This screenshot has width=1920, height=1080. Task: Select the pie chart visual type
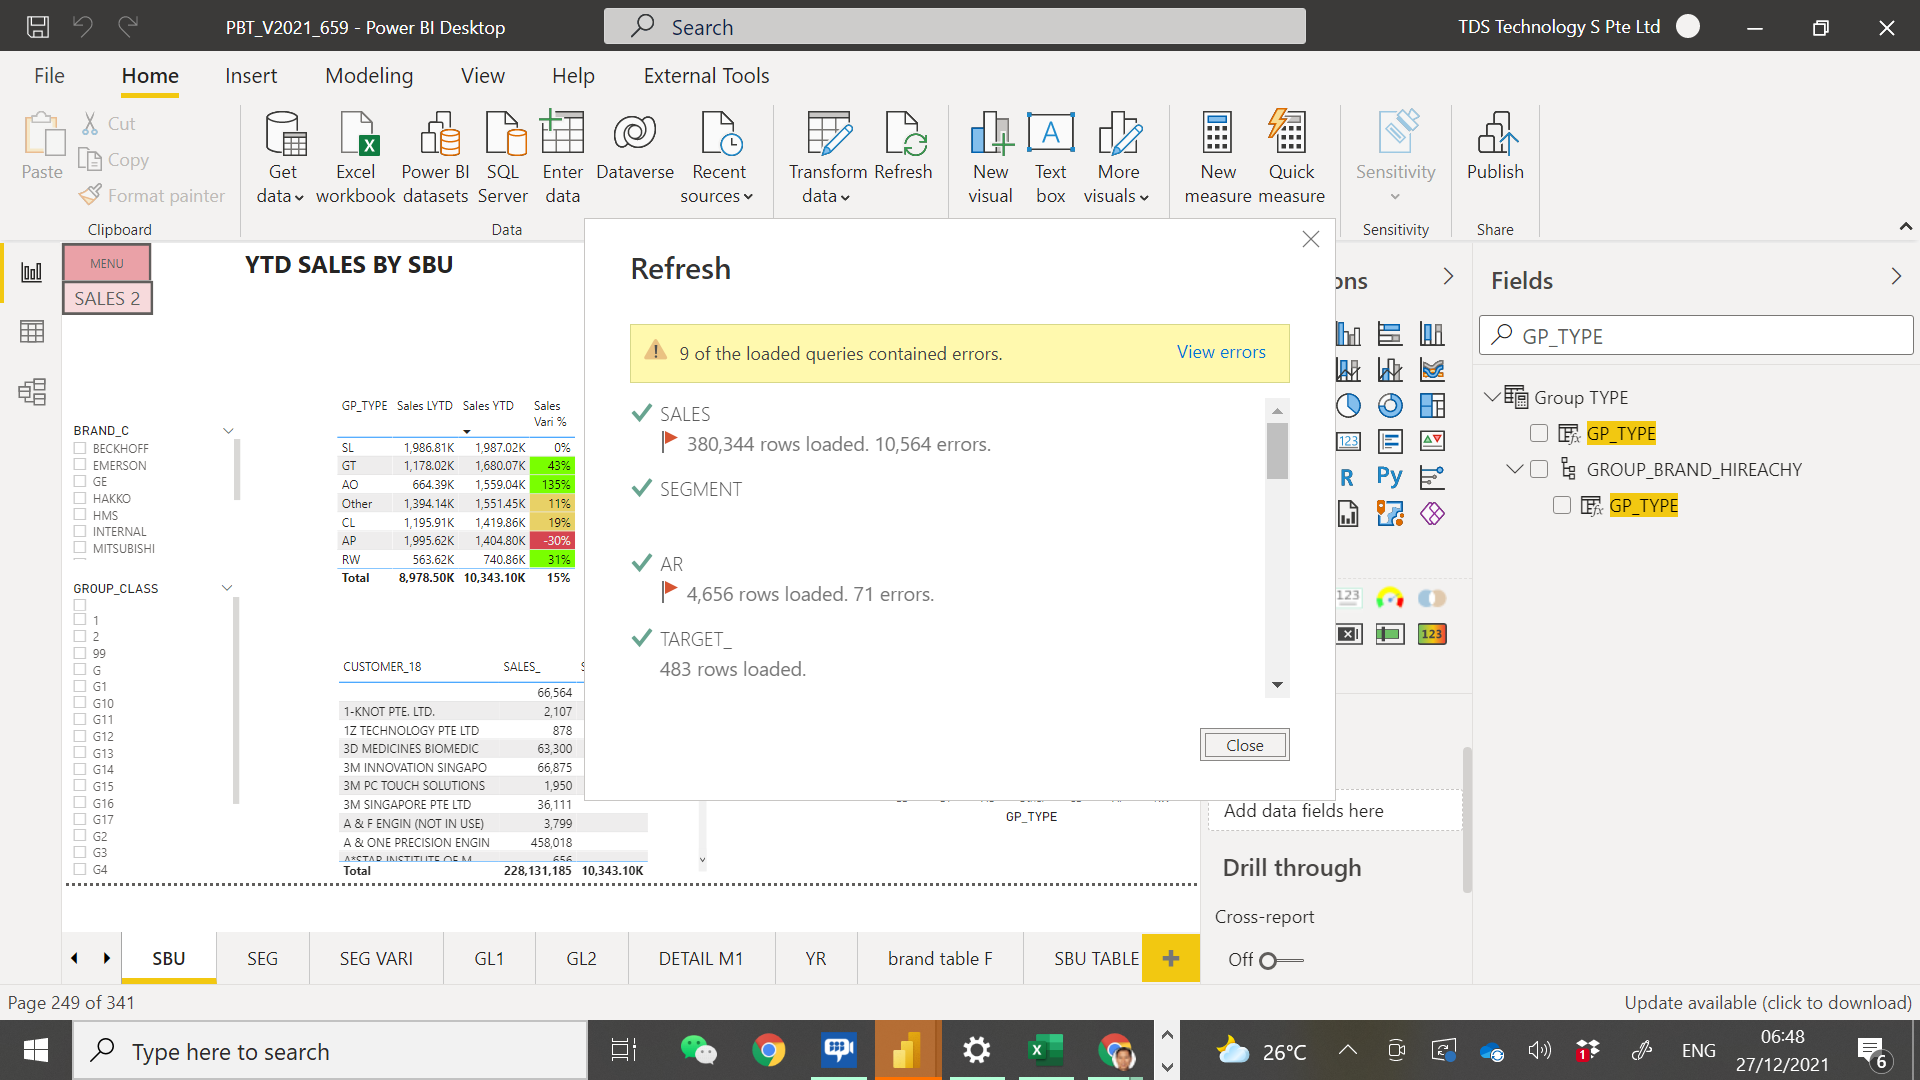(x=1348, y=405)
